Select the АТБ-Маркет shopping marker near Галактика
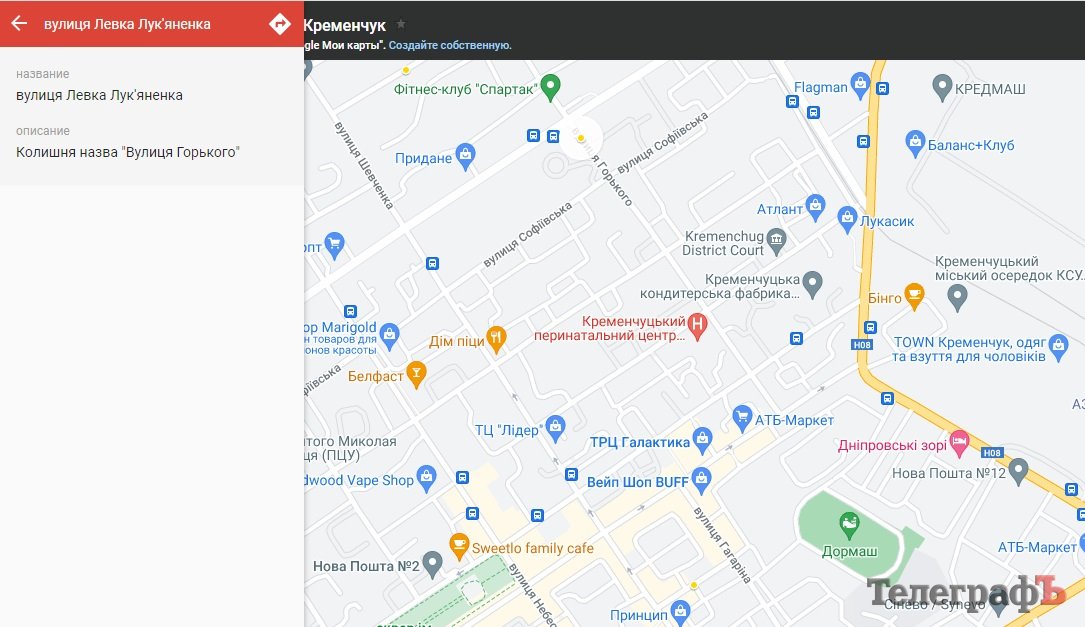The image size is (1085, 627). [741, 416]
